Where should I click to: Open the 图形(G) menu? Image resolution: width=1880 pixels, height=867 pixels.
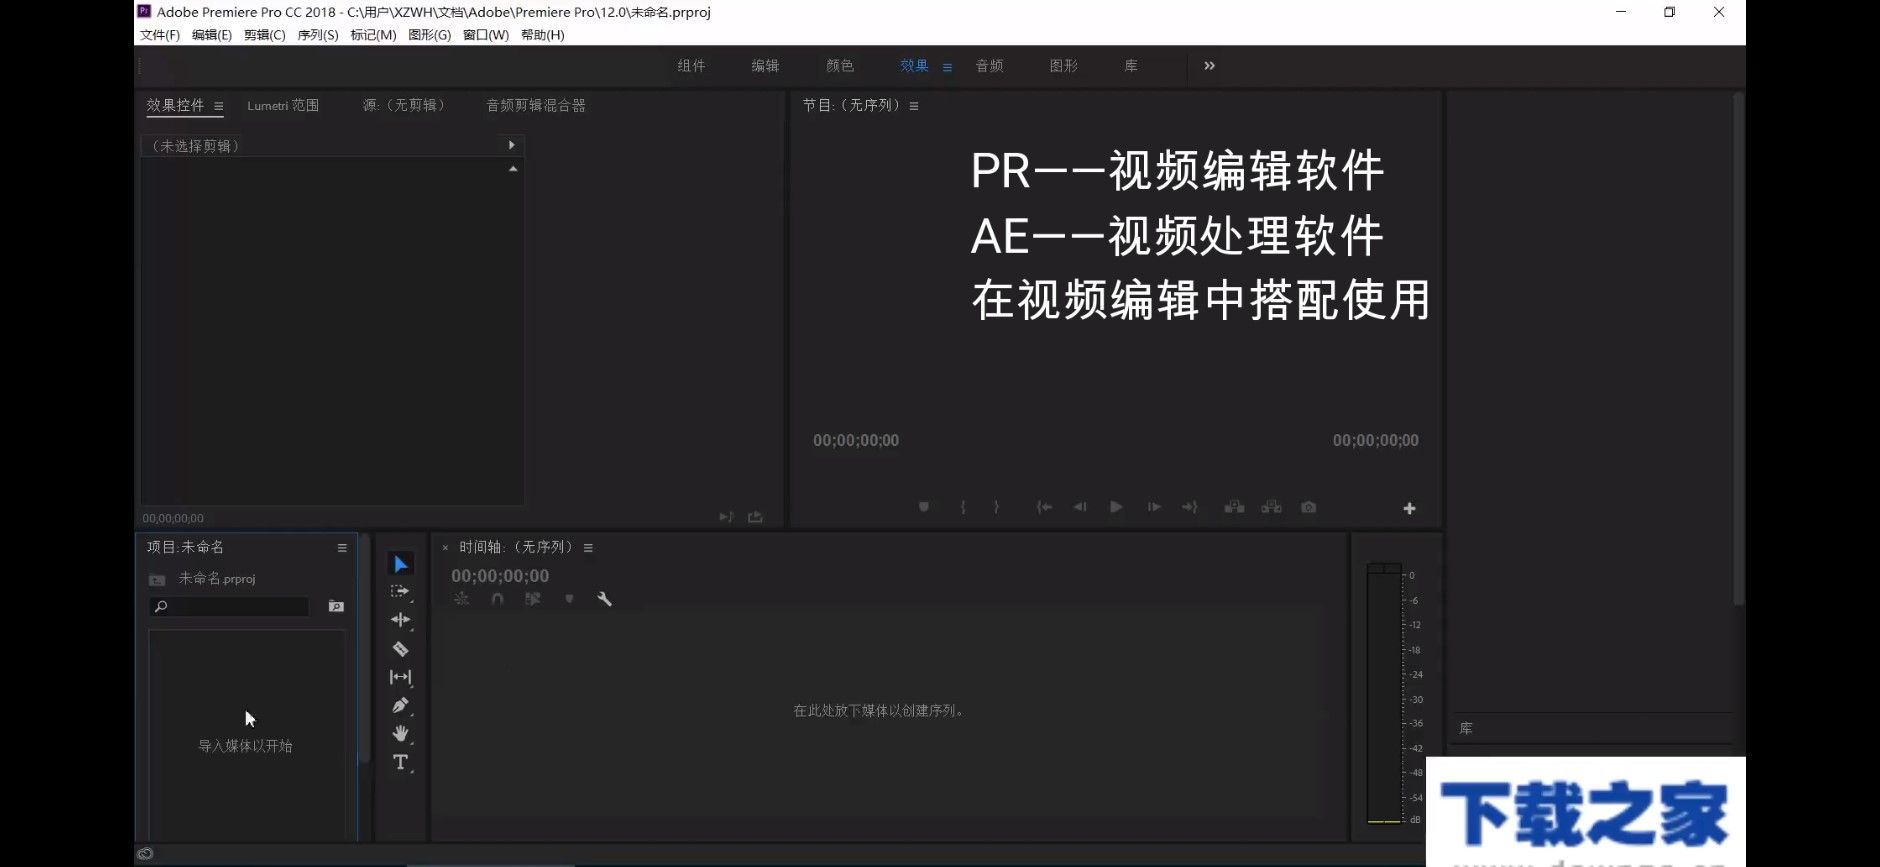coord(430,35)
